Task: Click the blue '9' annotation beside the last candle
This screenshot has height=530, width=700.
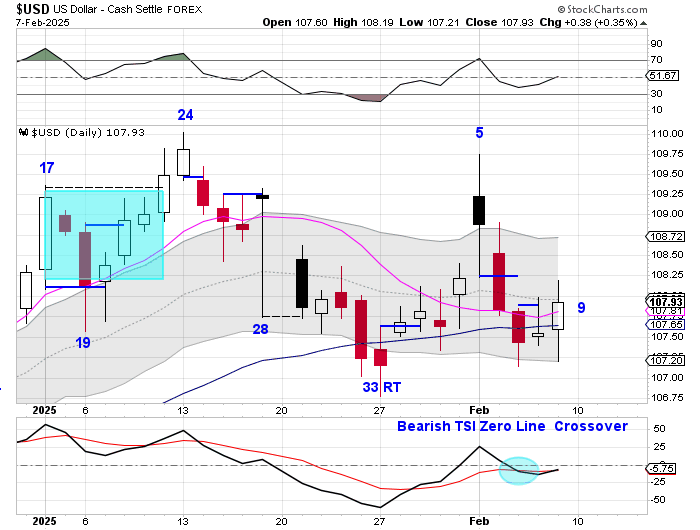Action: (x=581, y=307)
